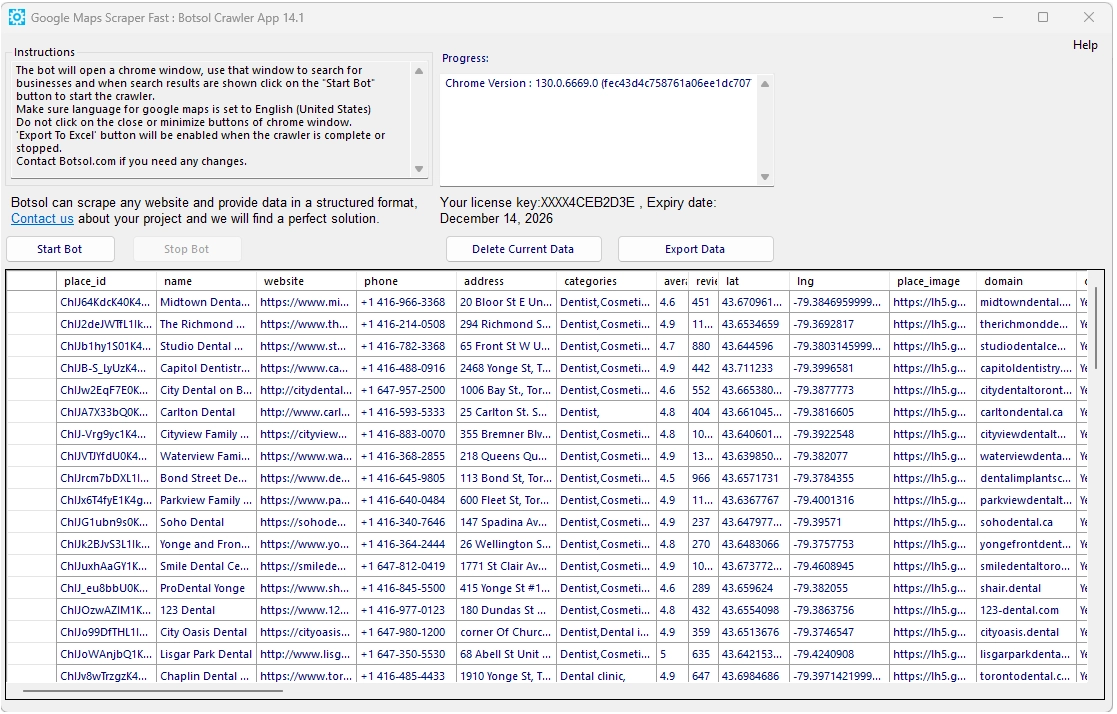Click the Progress box scroll down arrow

tap(765, 177)
